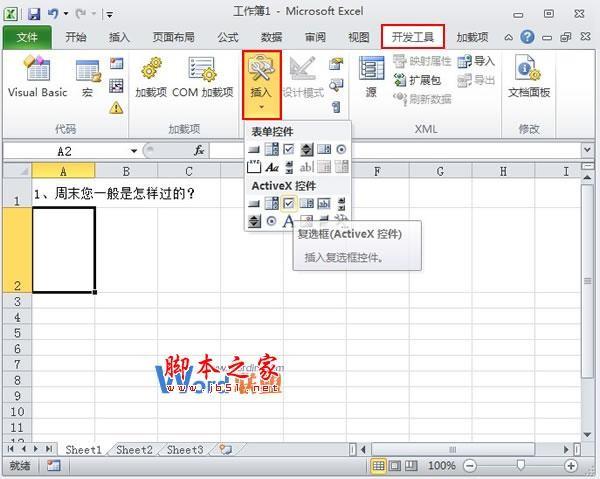Insert ActiveX Text Box

[324, 204]
